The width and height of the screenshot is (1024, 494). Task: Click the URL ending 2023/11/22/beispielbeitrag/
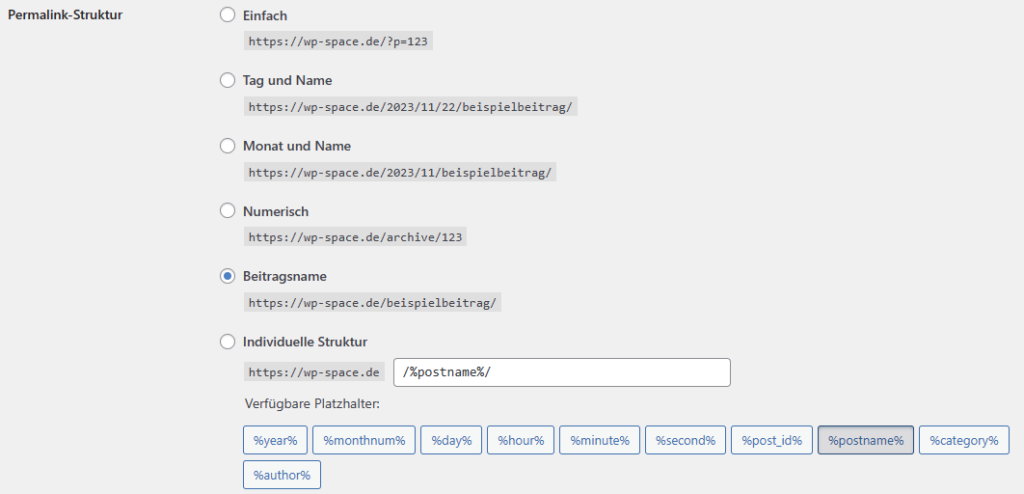click(411, 107)
